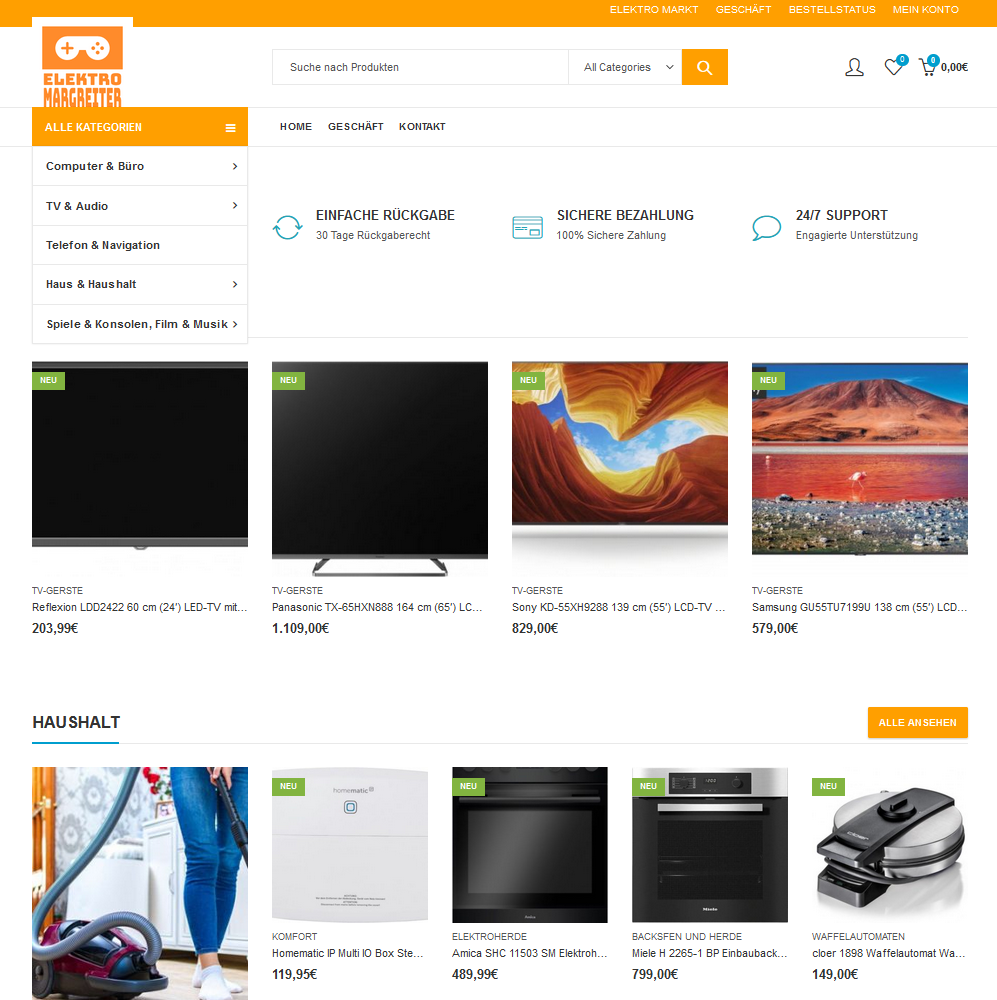Screen dimensions: 997x1000
Task: Toggle the Alle Kategorien hamburger icon
Action: [230, 128]
